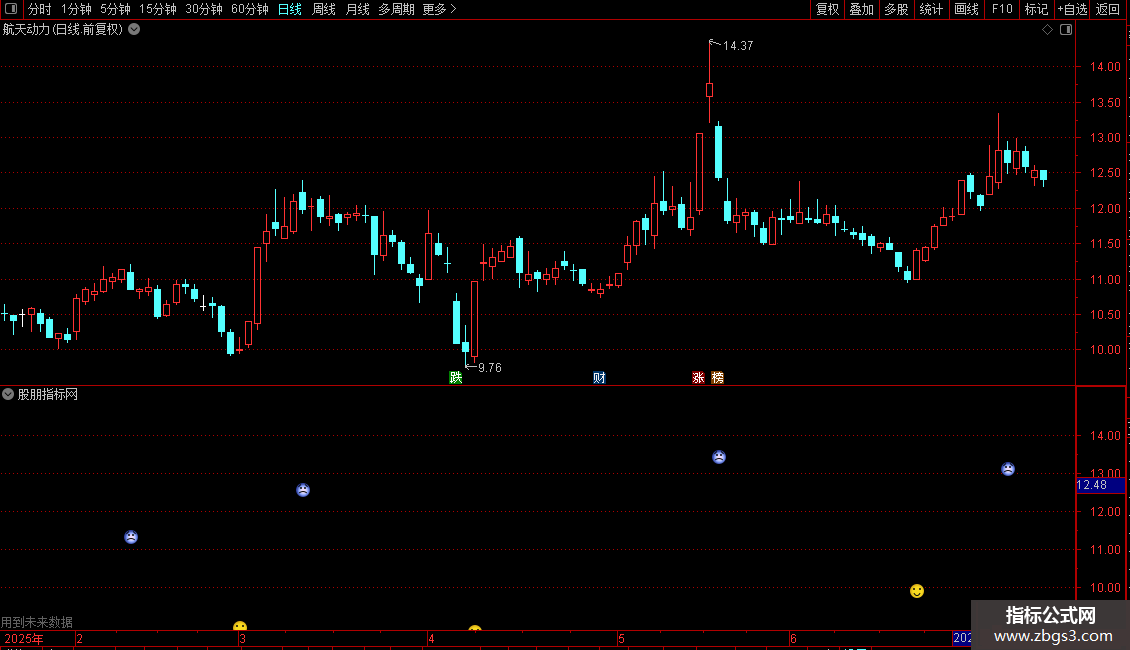Click the 返回 back button
Image resolution: width=1130 pixels, height=650 pixels.
coord(1108,9)
